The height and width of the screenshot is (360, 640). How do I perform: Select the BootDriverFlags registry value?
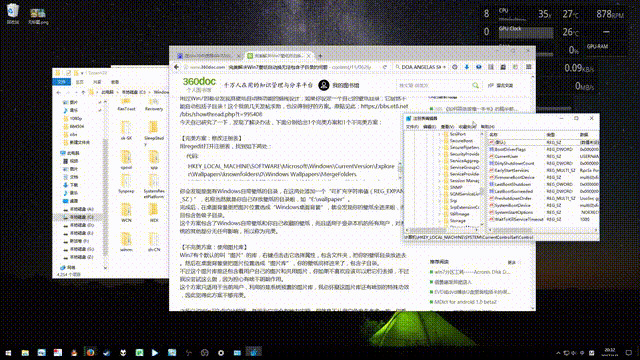(x=510, y=149)
